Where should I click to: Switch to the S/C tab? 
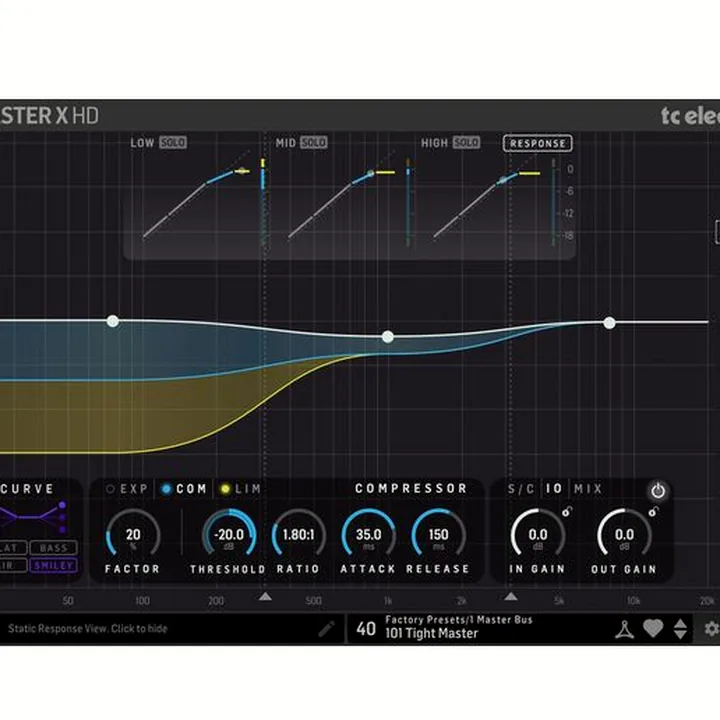[521, 489]
